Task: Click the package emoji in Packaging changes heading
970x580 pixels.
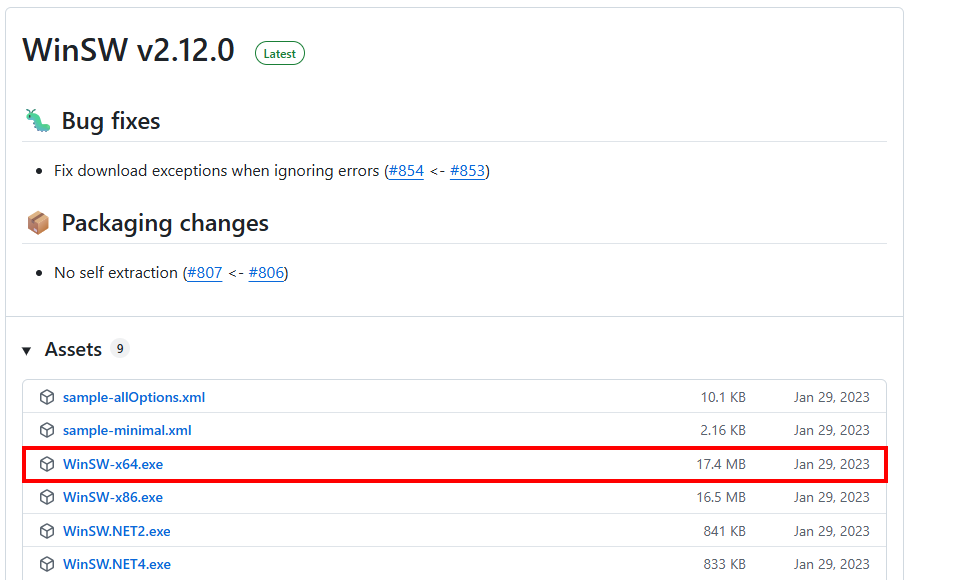Action: pos(38,223)
